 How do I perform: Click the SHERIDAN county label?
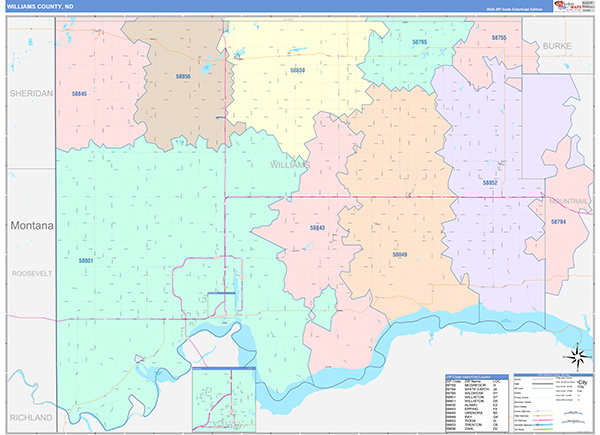[31, 94]
